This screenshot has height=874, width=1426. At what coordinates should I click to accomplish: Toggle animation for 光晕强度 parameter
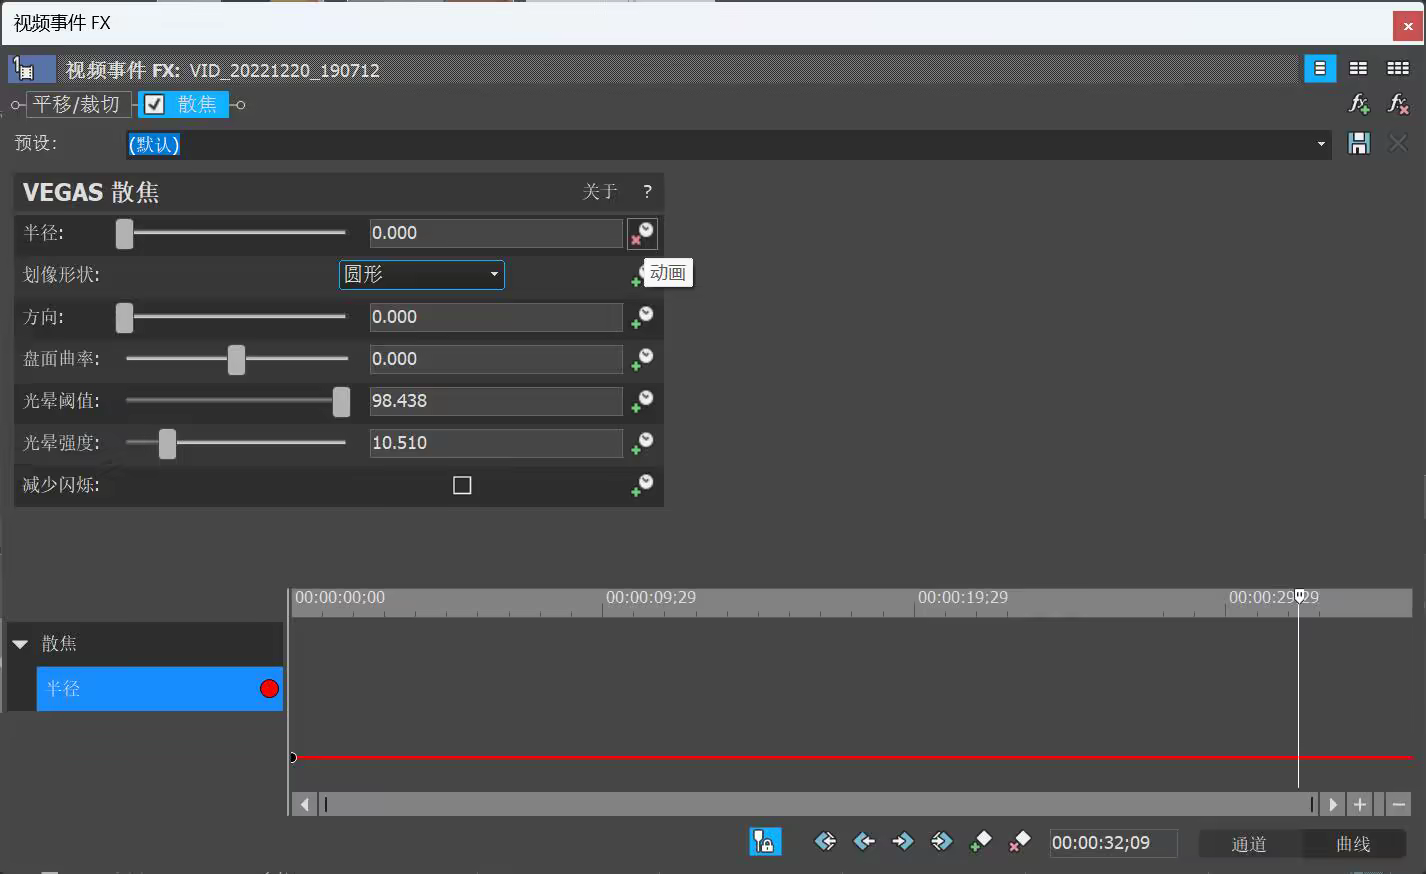[x=641, y=443]
